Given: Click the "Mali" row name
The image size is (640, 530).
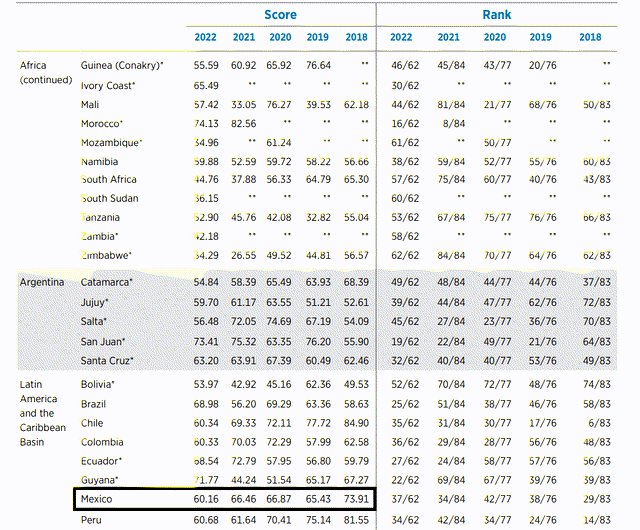Looking at the screenshot, I should pyautogui.click(x=90, y=105).
